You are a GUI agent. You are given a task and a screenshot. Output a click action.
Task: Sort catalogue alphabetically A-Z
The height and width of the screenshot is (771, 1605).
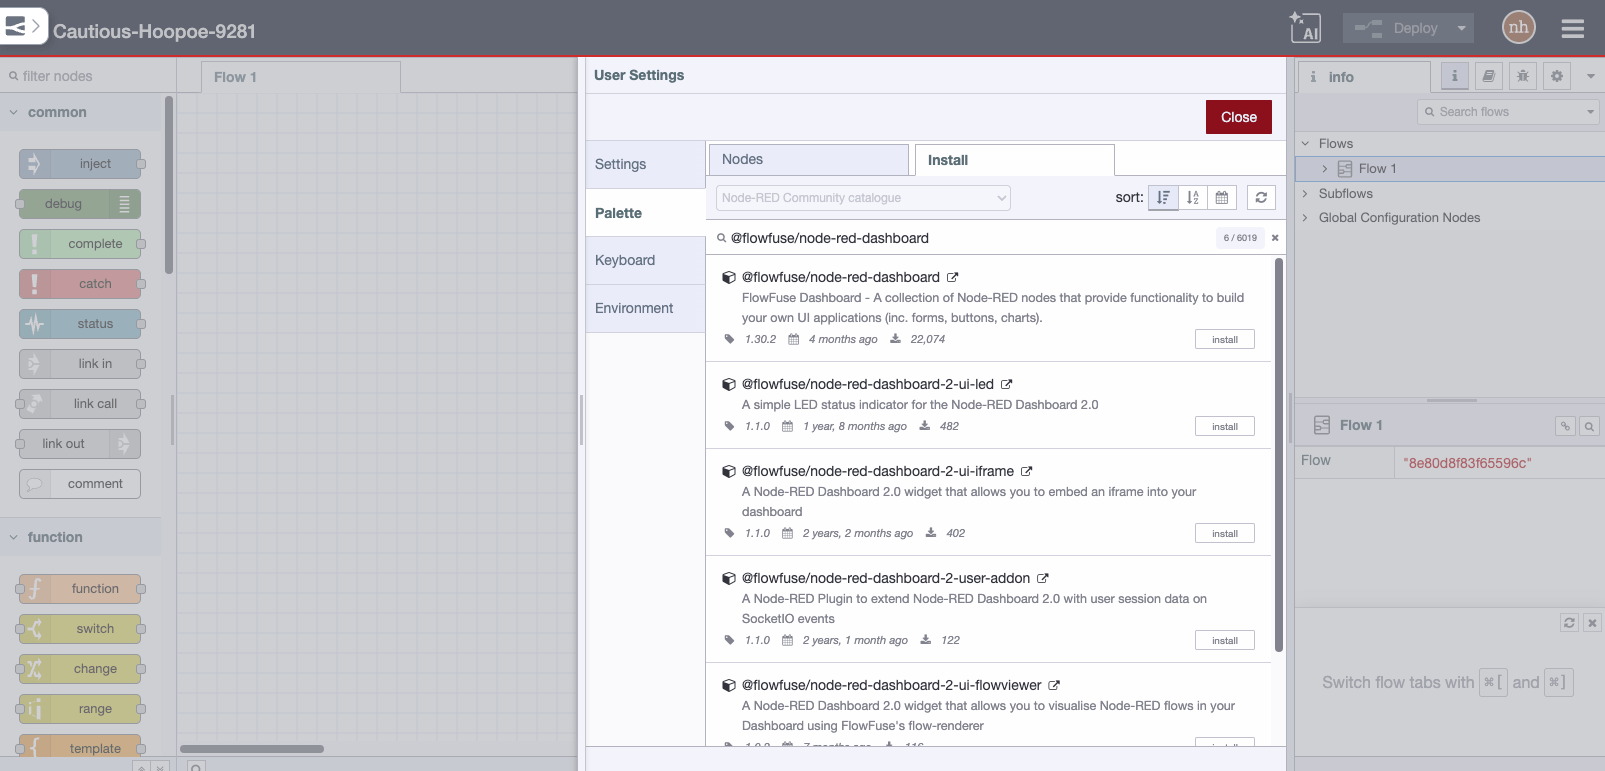click(x=1192, y=198)
